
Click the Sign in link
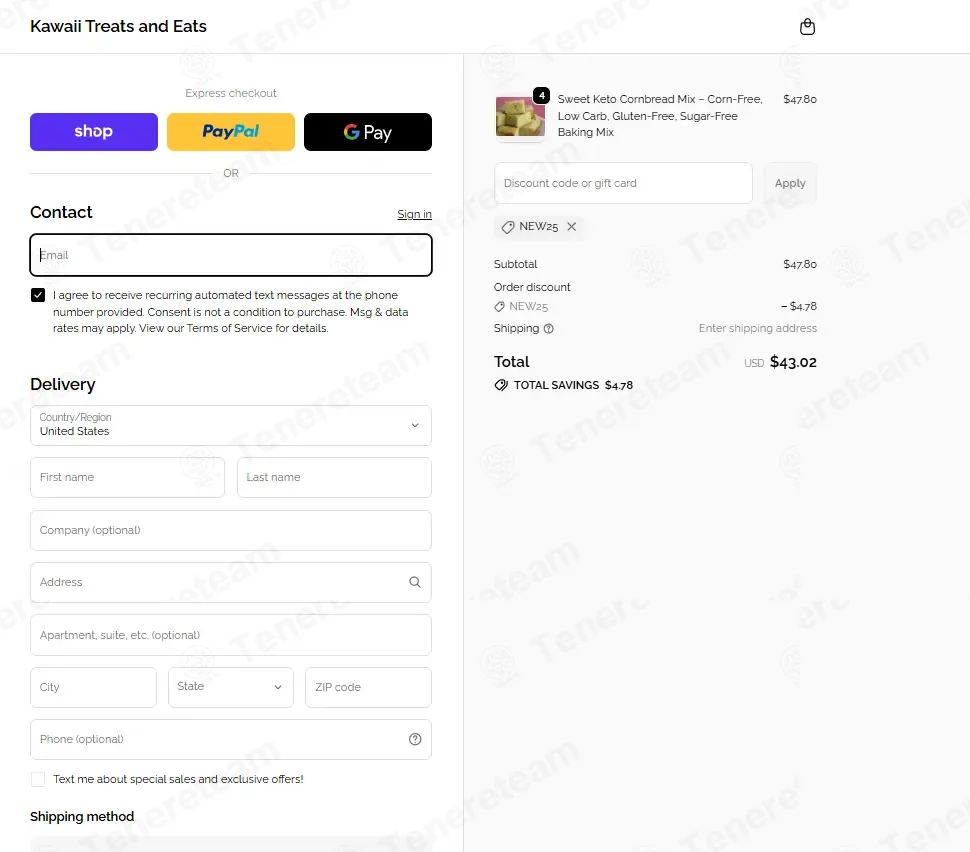pyautogui.click(x=414, y=214)
